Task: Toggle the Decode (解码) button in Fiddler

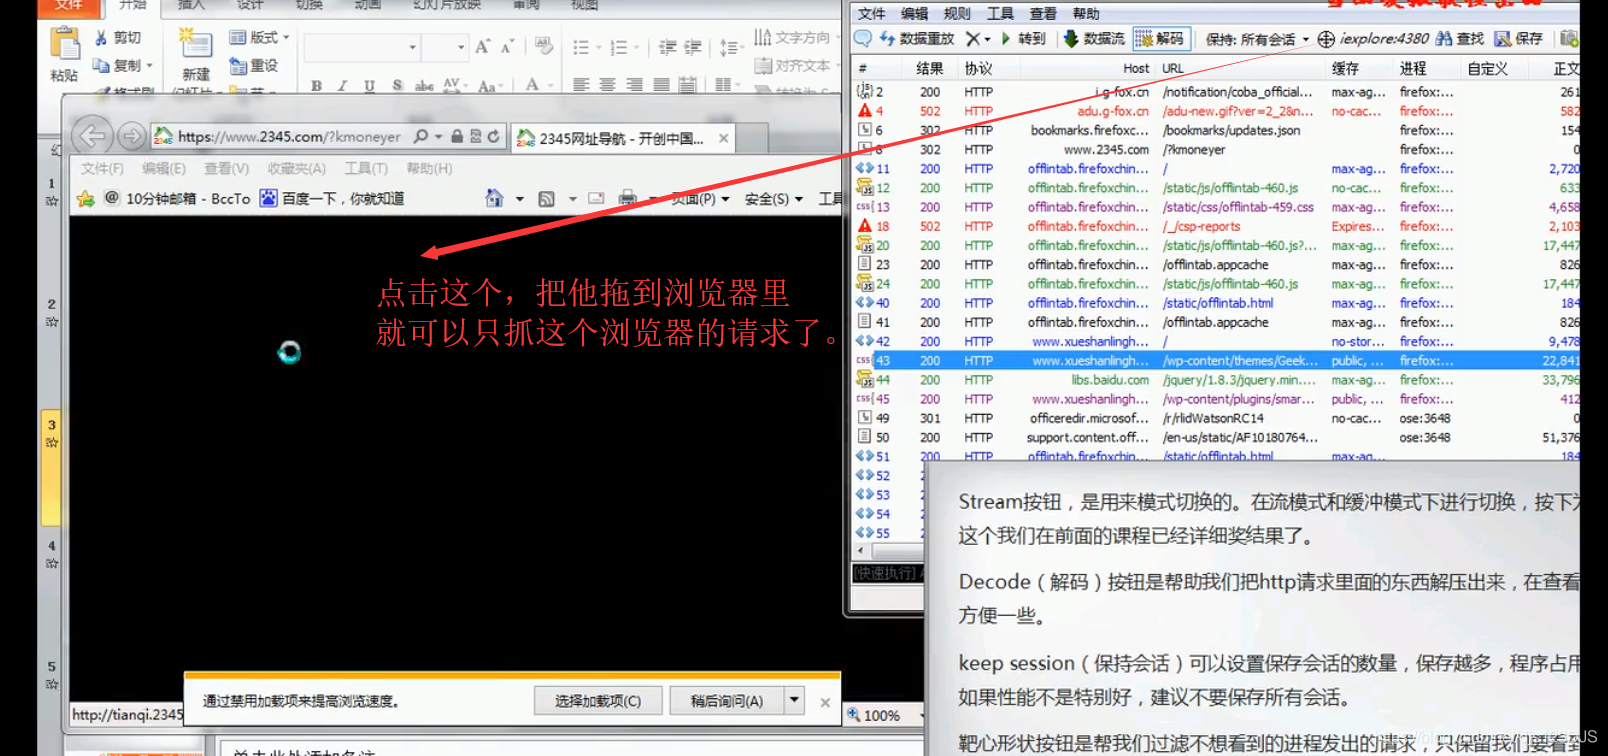Action: tap(1160, 39)
